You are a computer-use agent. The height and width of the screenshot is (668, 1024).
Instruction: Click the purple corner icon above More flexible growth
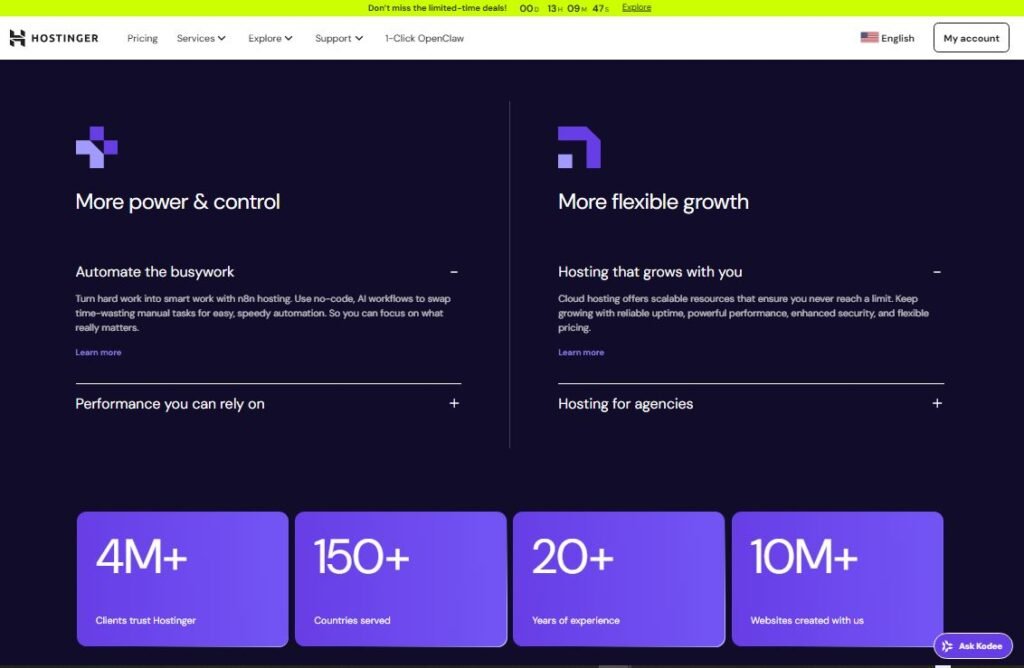579,147
